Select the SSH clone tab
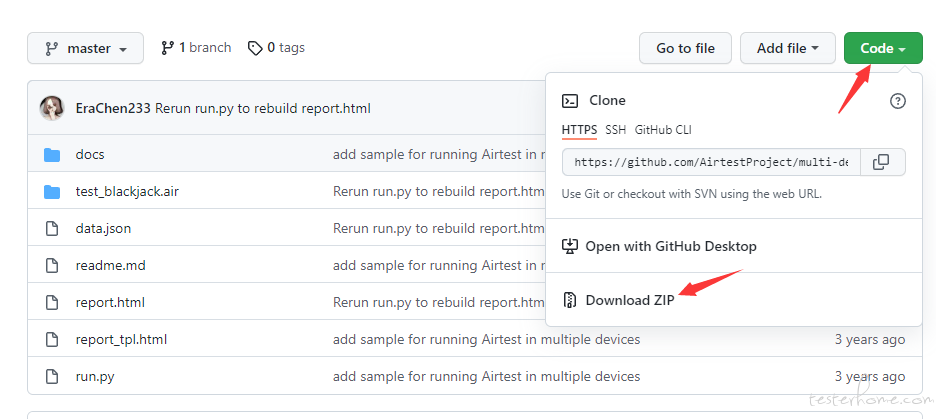The image size is (936, 419). coord(615,130)
